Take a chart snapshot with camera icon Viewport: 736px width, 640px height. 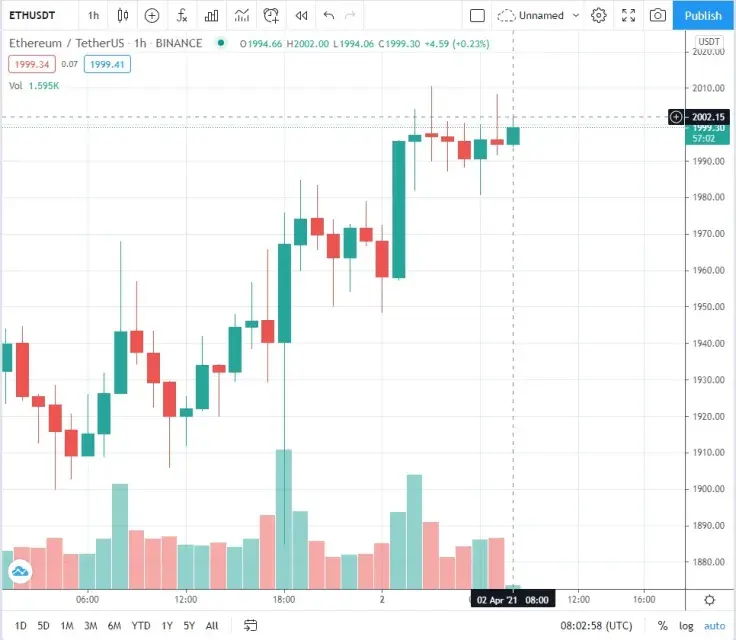(x=658, y=15)
